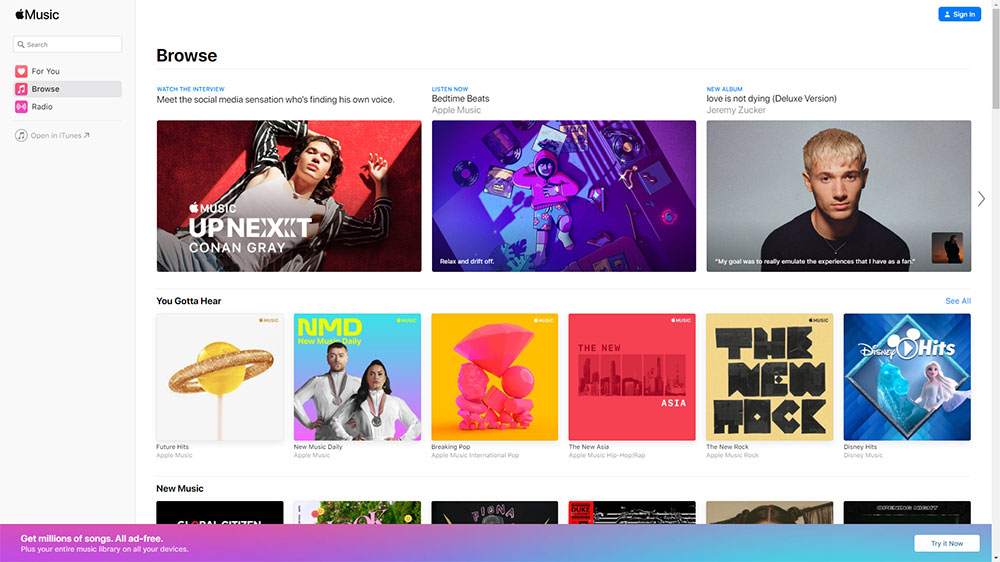Viewport: 1000px width, 562px height.
Task: Click the Open in iTunes note icon
Action: click(x=21, y=135)
